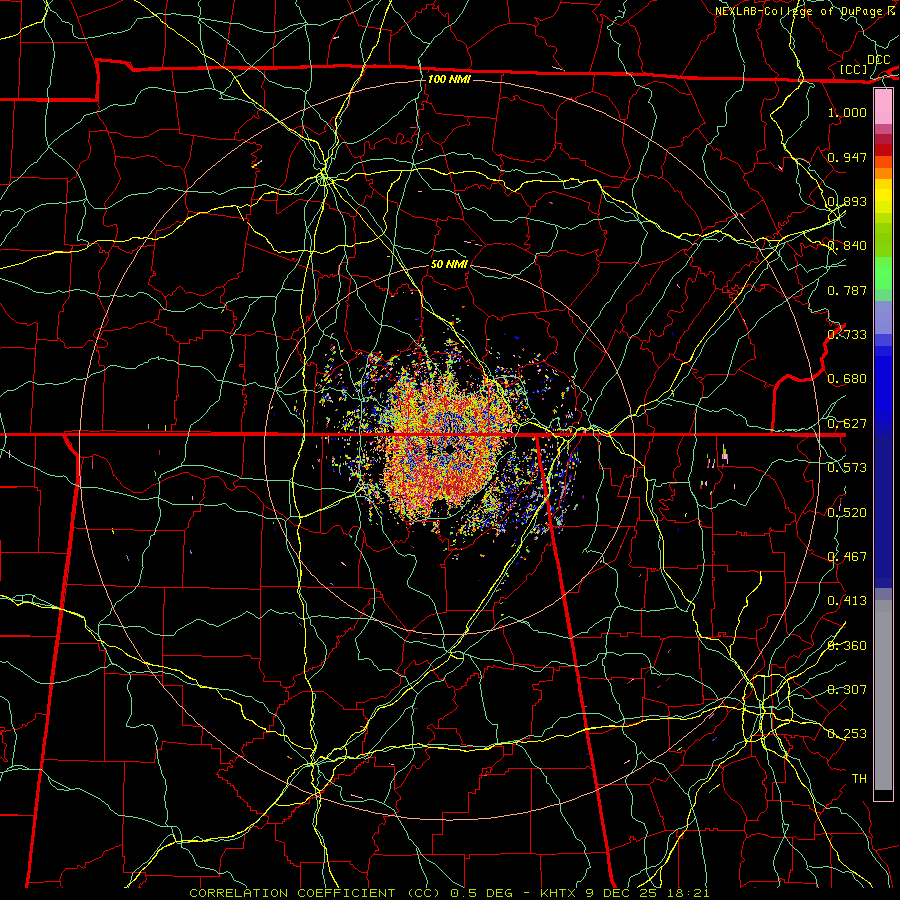This screenshot has width=900, height=900.
Task: Click the 0.627 scale value
Action: coord(847,424)
